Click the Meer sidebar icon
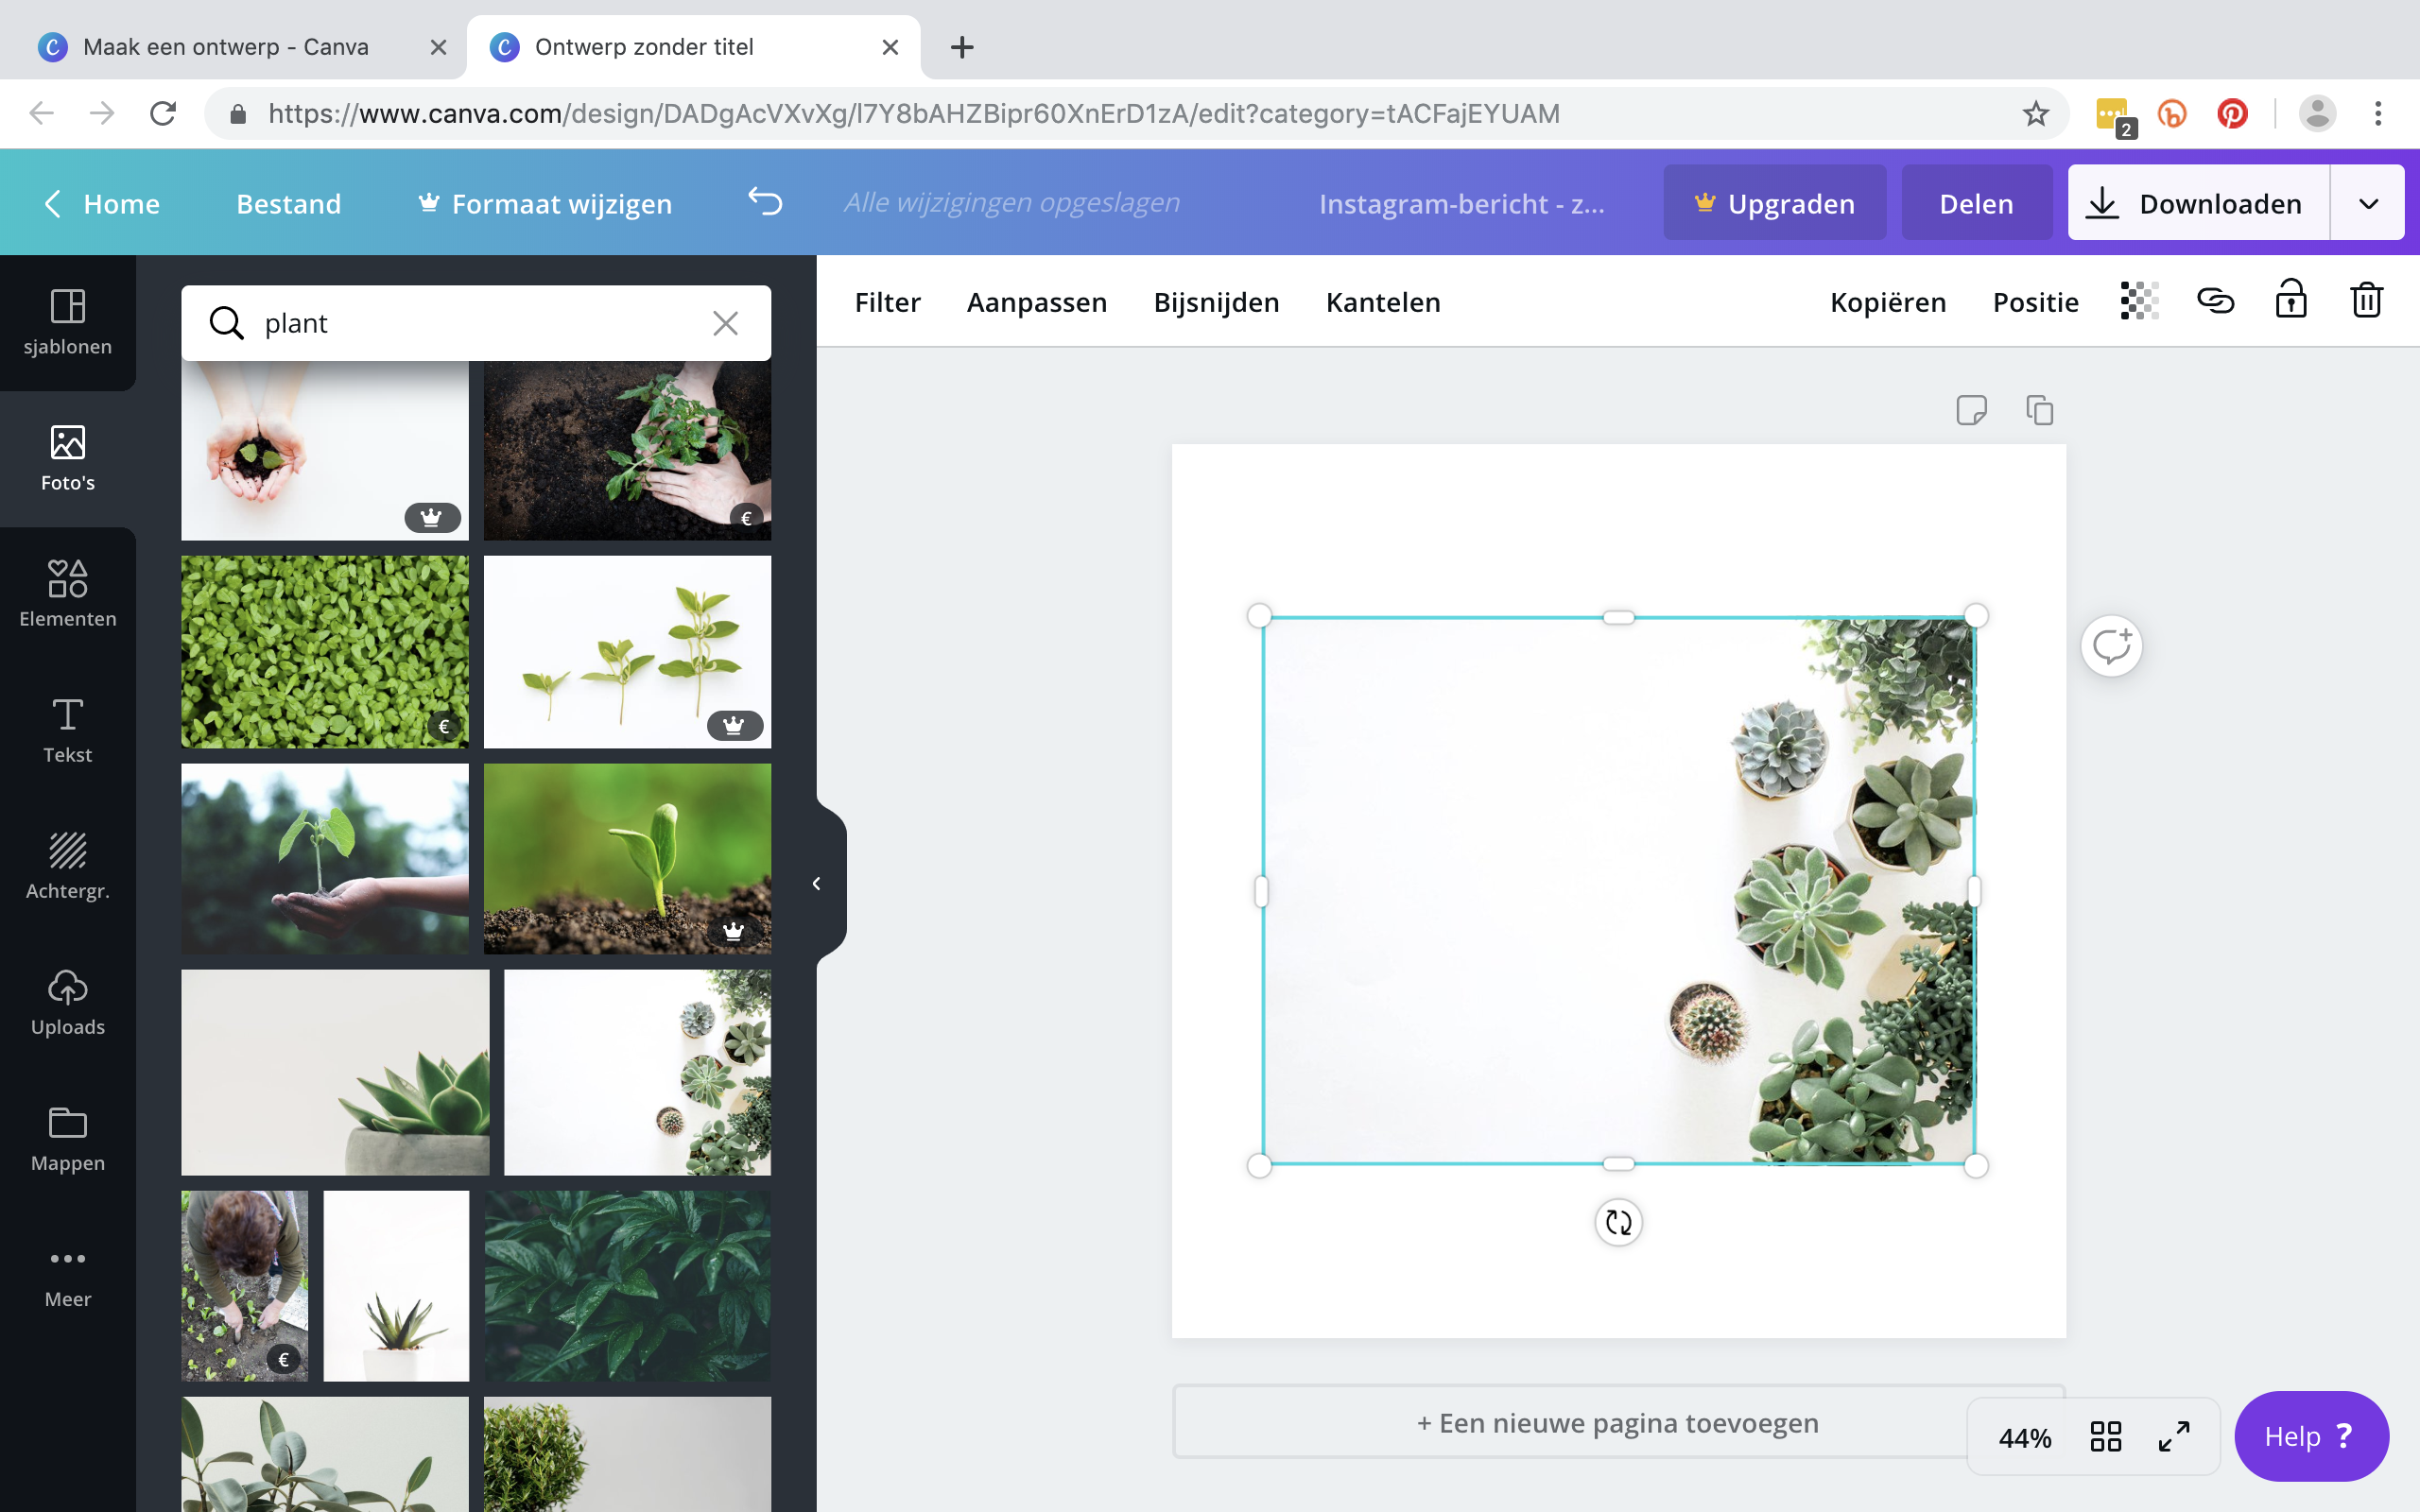The image size is (2420, 1512). 67,1273
